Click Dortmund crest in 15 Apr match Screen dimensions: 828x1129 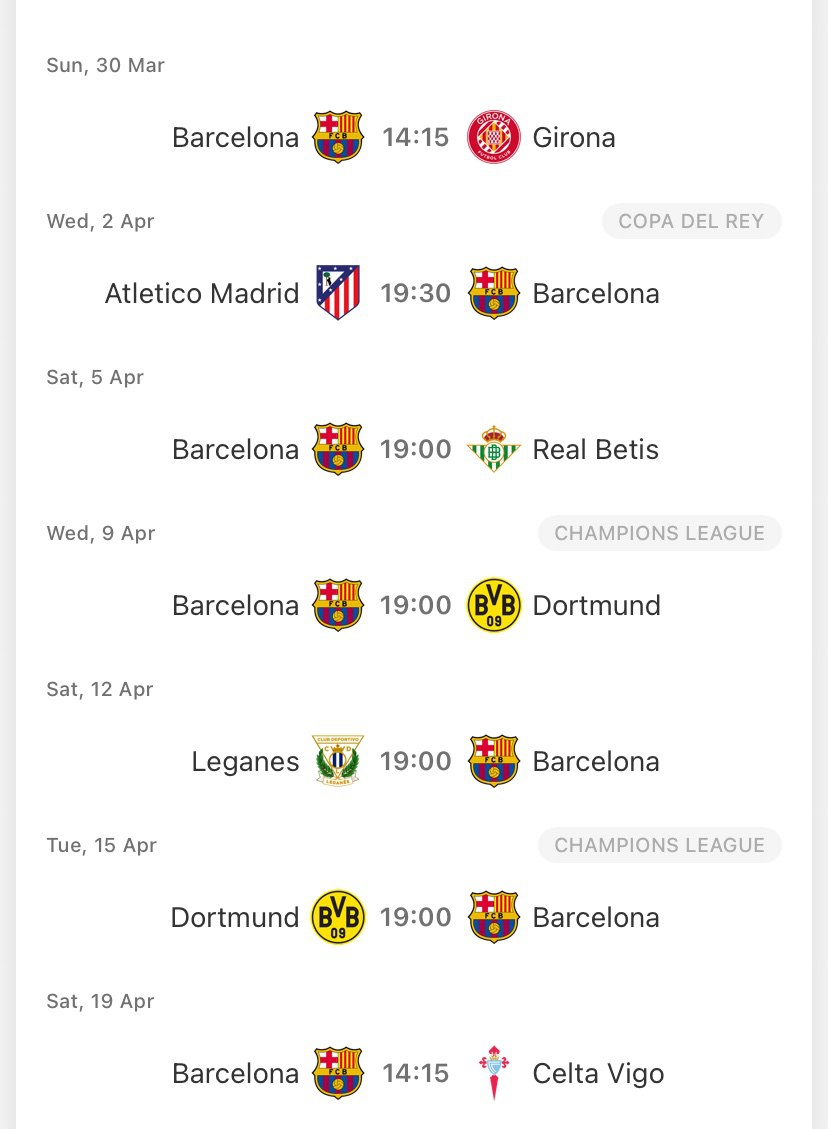(338, 917)
